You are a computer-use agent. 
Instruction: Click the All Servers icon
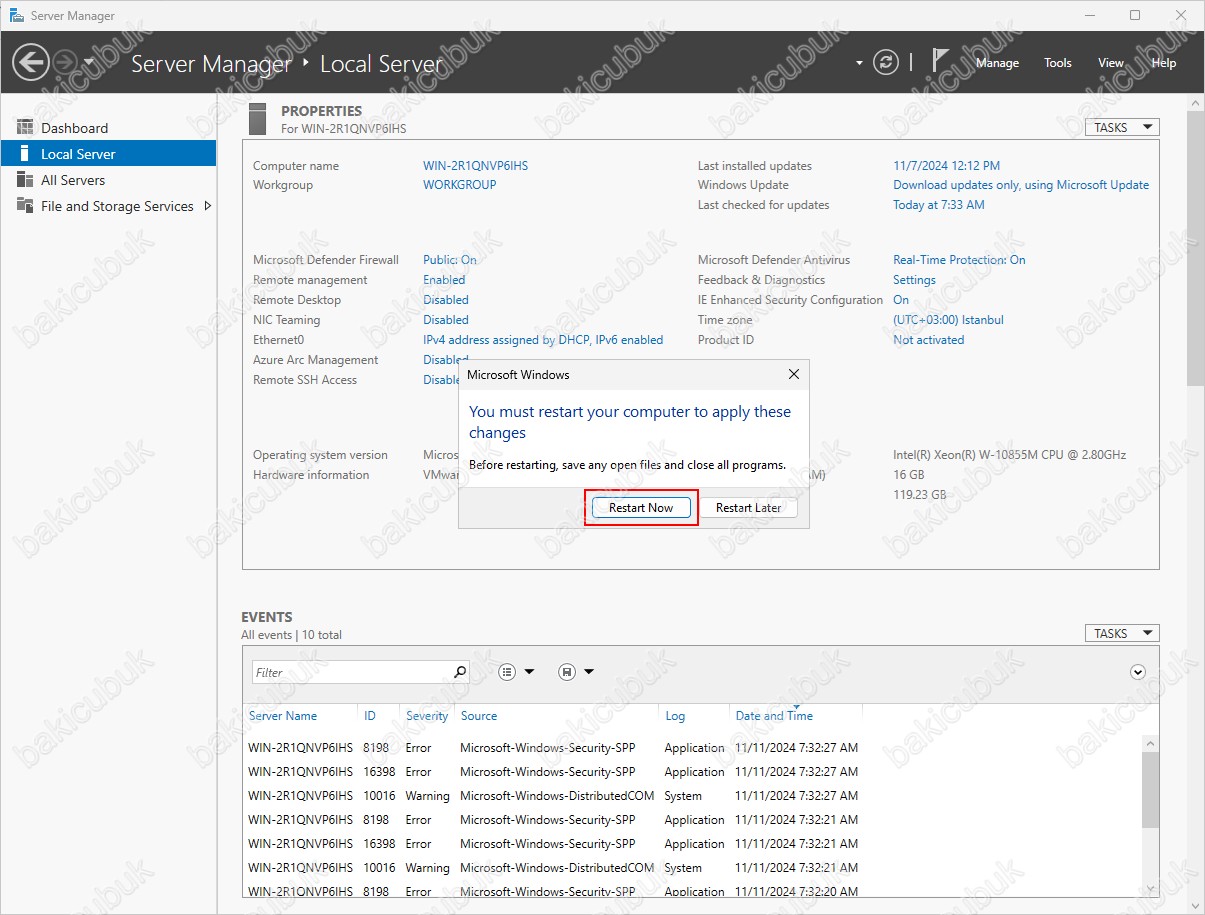(25, 180)
